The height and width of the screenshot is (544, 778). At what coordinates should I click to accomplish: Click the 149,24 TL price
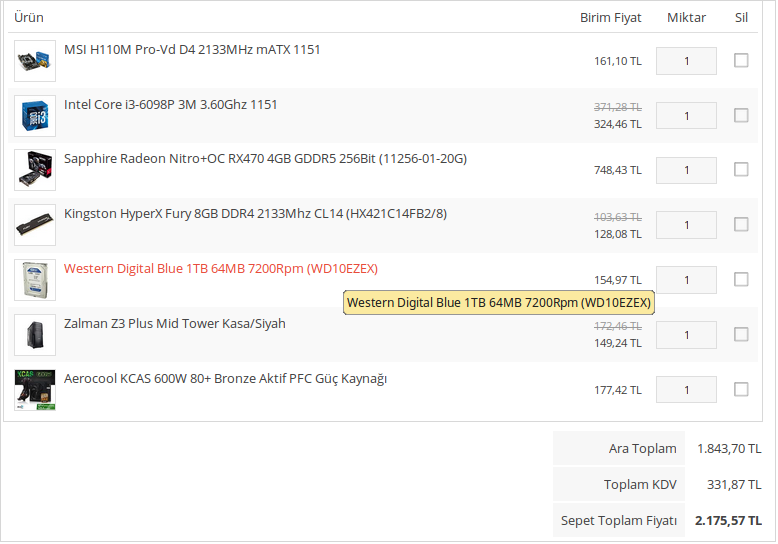(x=618, y=343)
